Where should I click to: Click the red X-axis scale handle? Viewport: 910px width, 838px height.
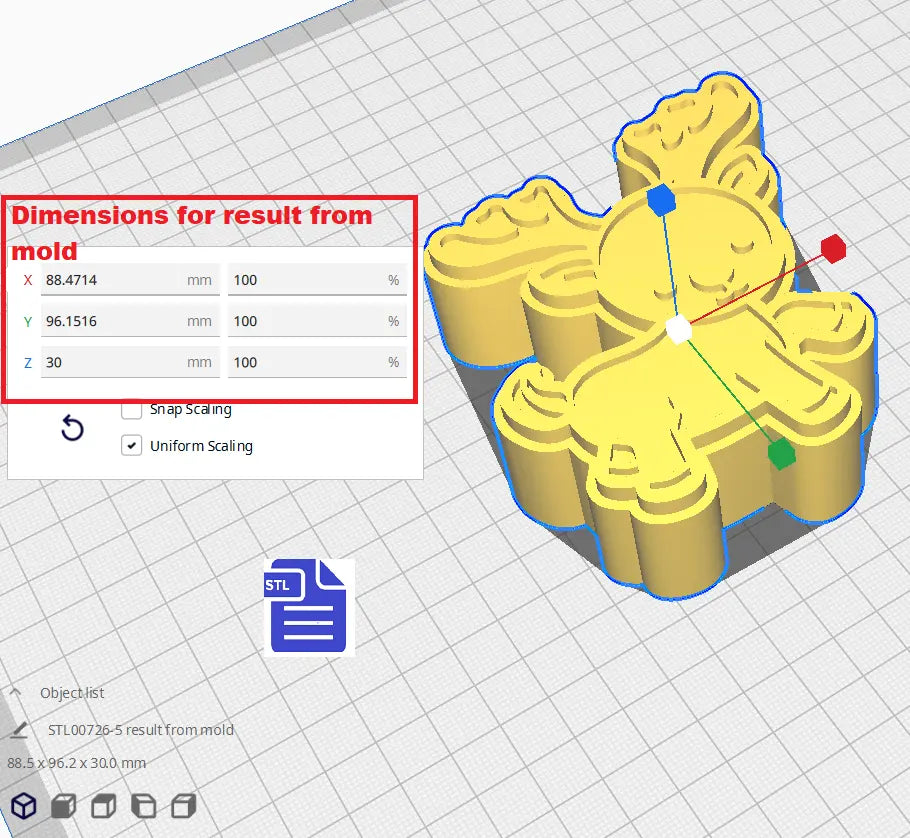point(833,249)
